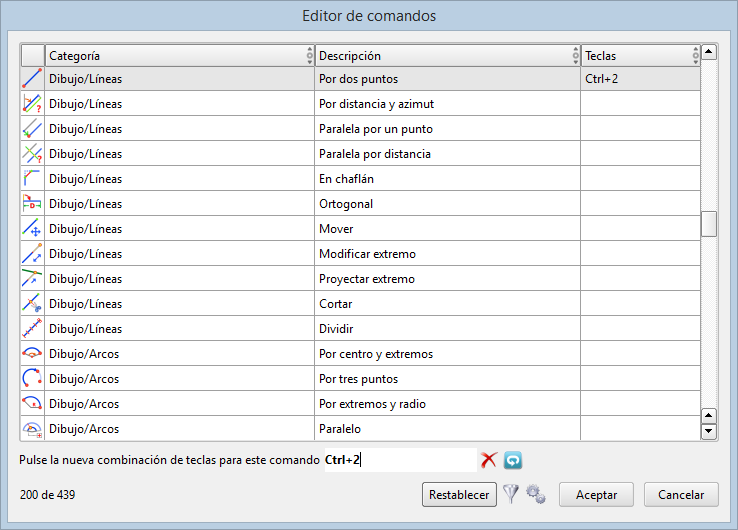Click the 'Cortar' scissors line icon
Screen dimensions: 738x530
32,303
